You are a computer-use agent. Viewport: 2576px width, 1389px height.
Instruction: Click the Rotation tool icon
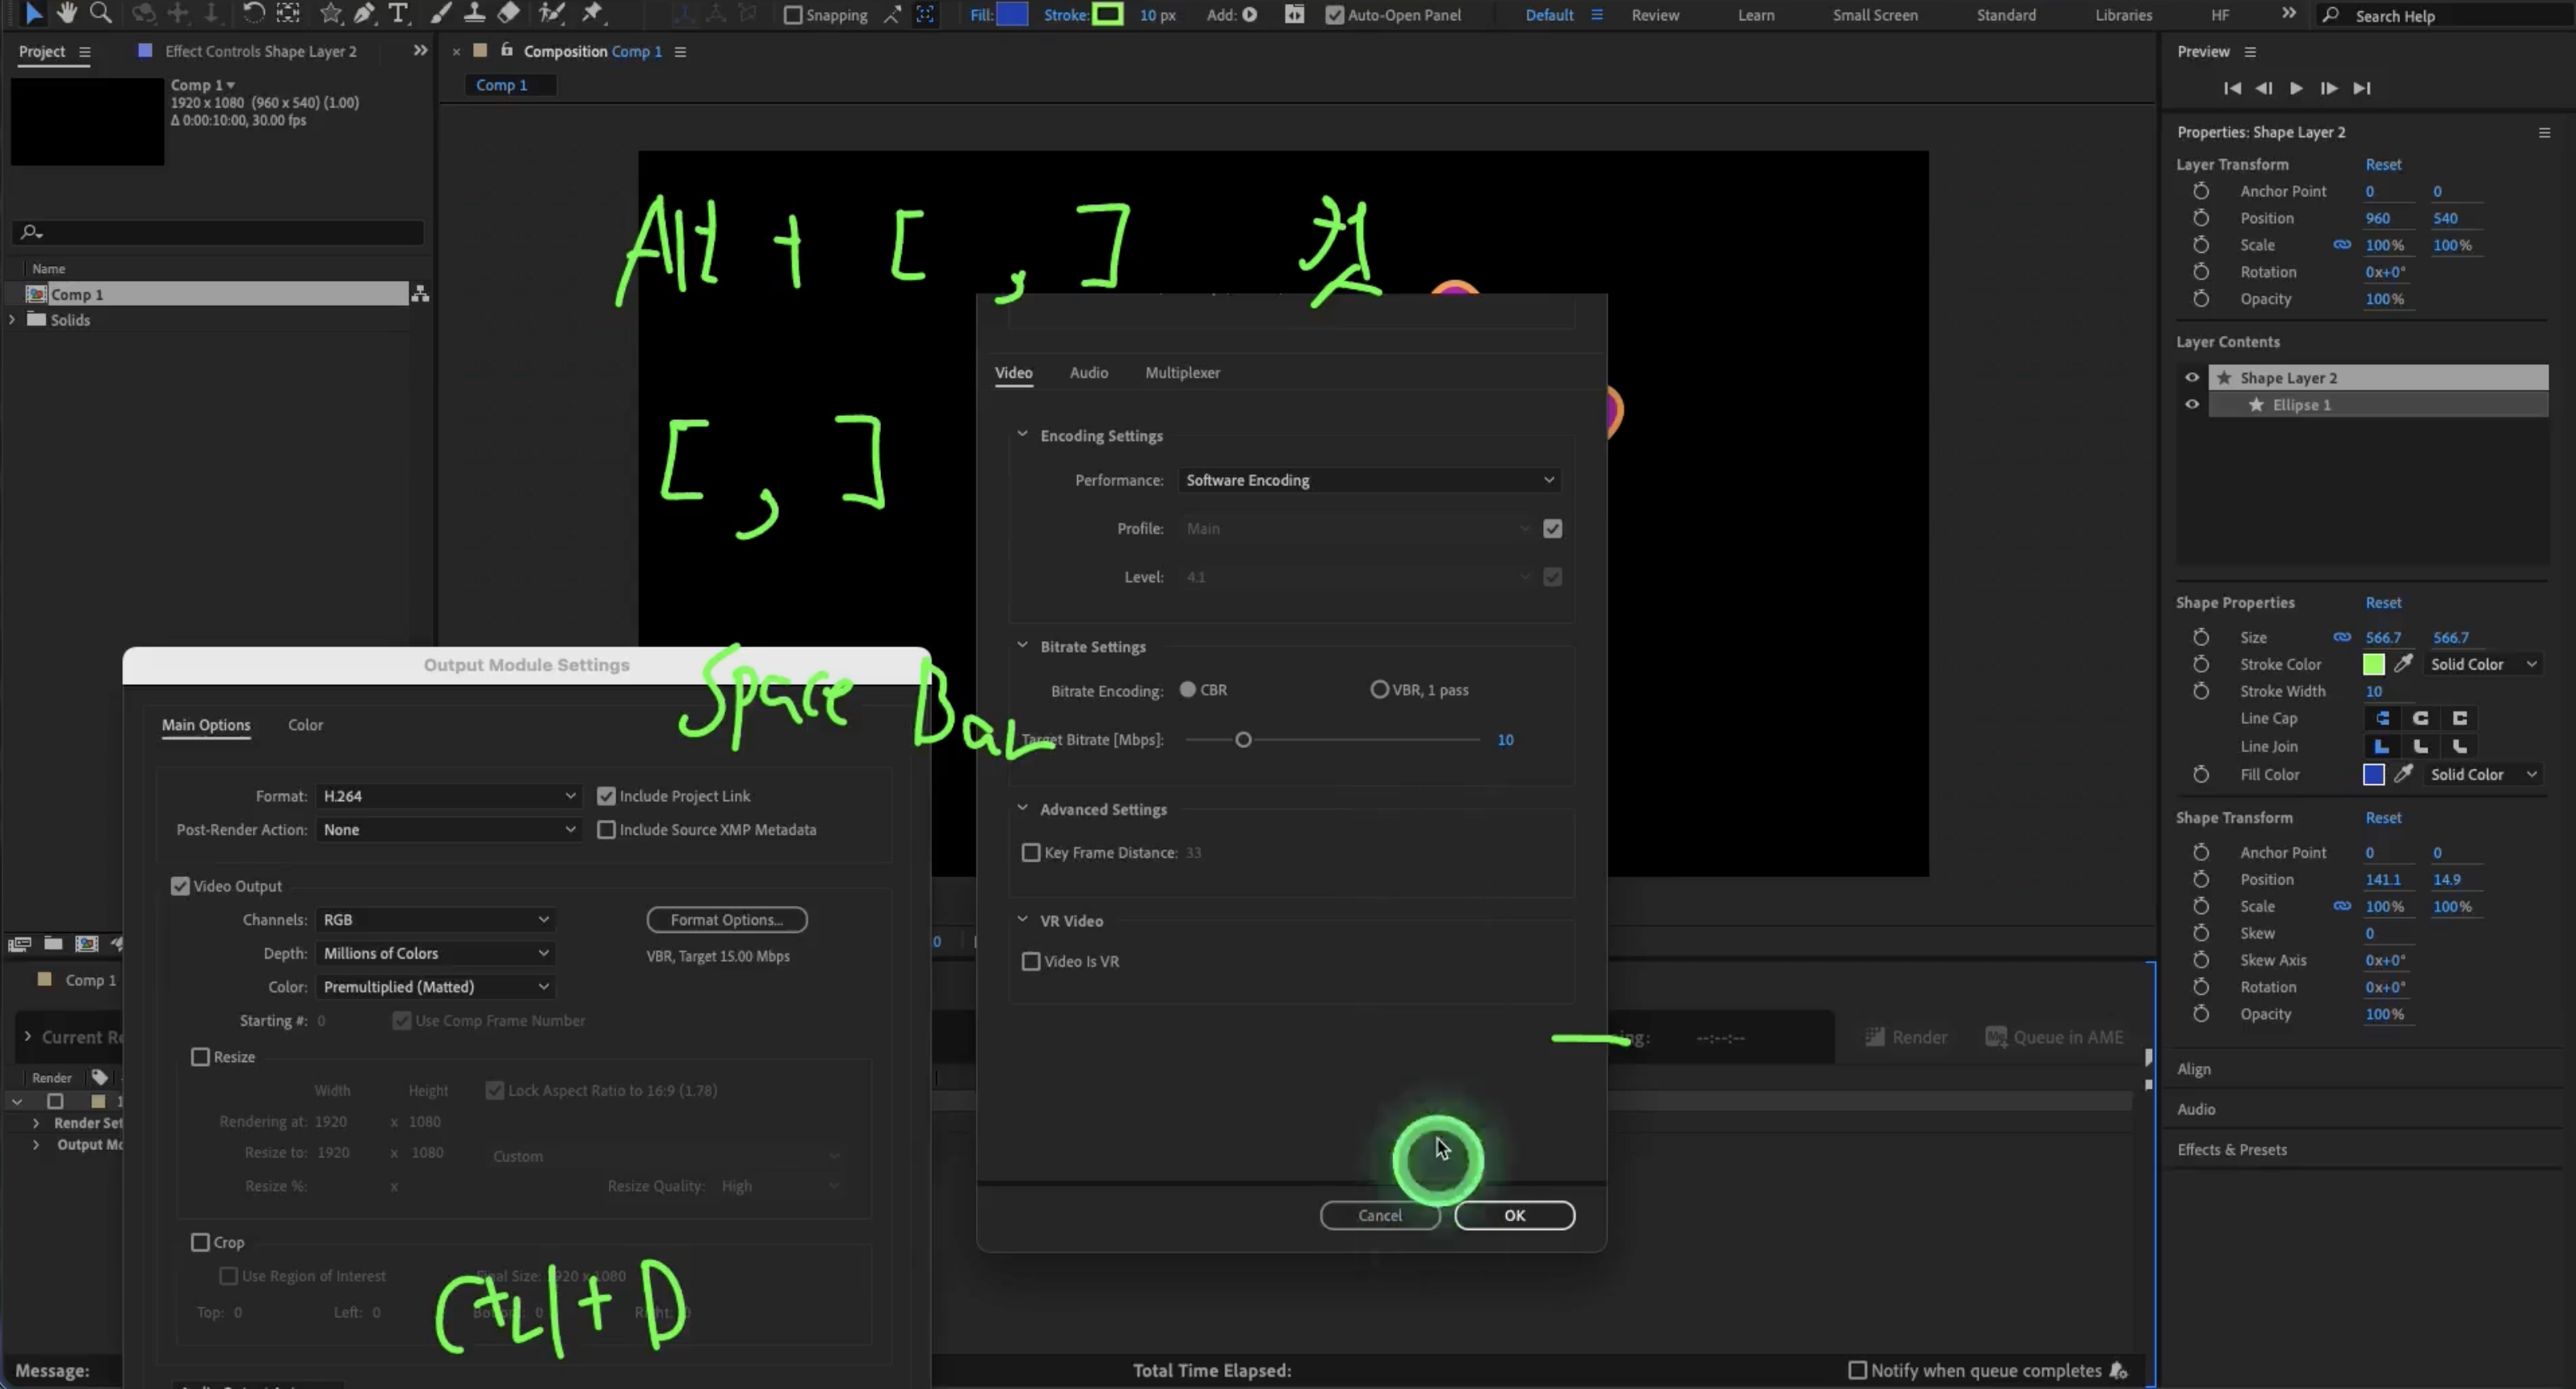(x=254, y=13)
